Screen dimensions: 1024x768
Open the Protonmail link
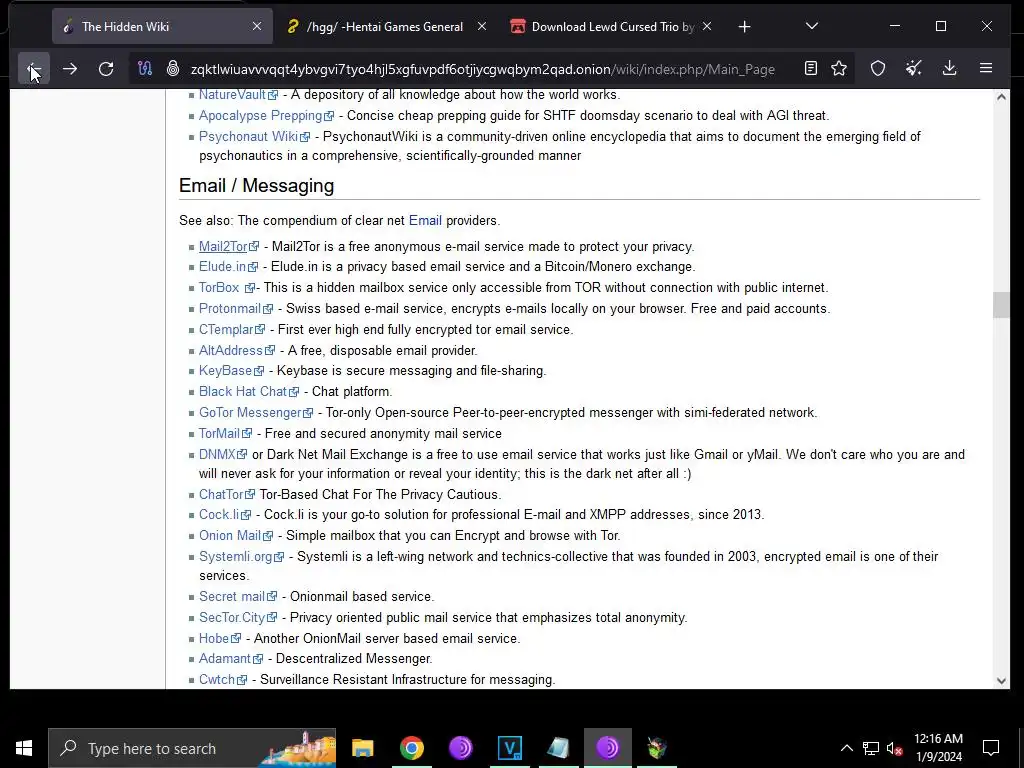(236, 308)
